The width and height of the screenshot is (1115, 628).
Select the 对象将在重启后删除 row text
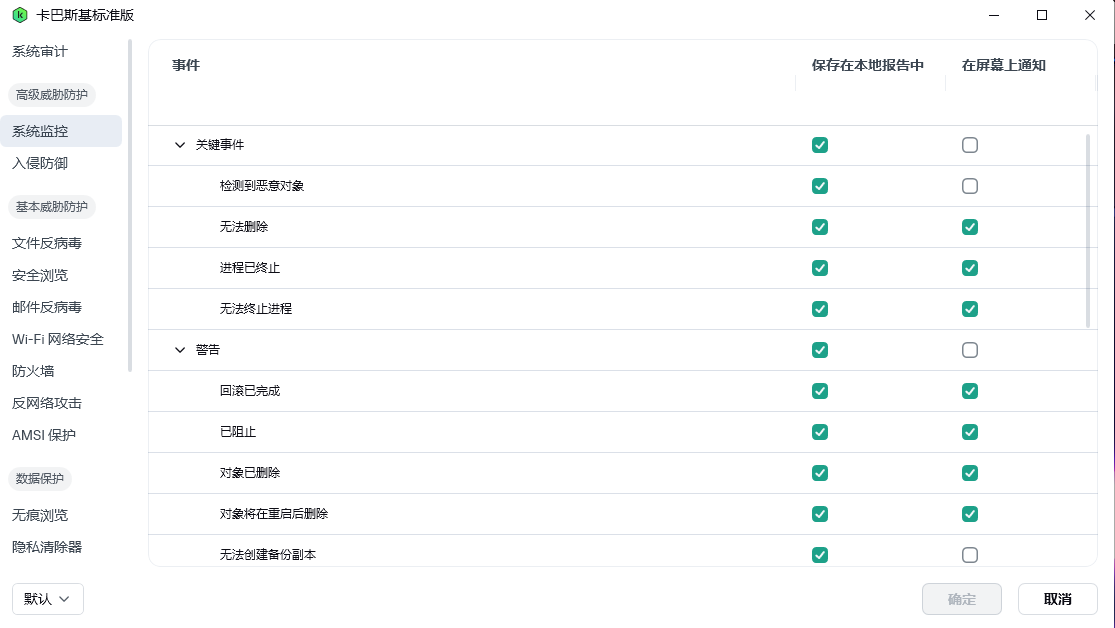(274, 514)
